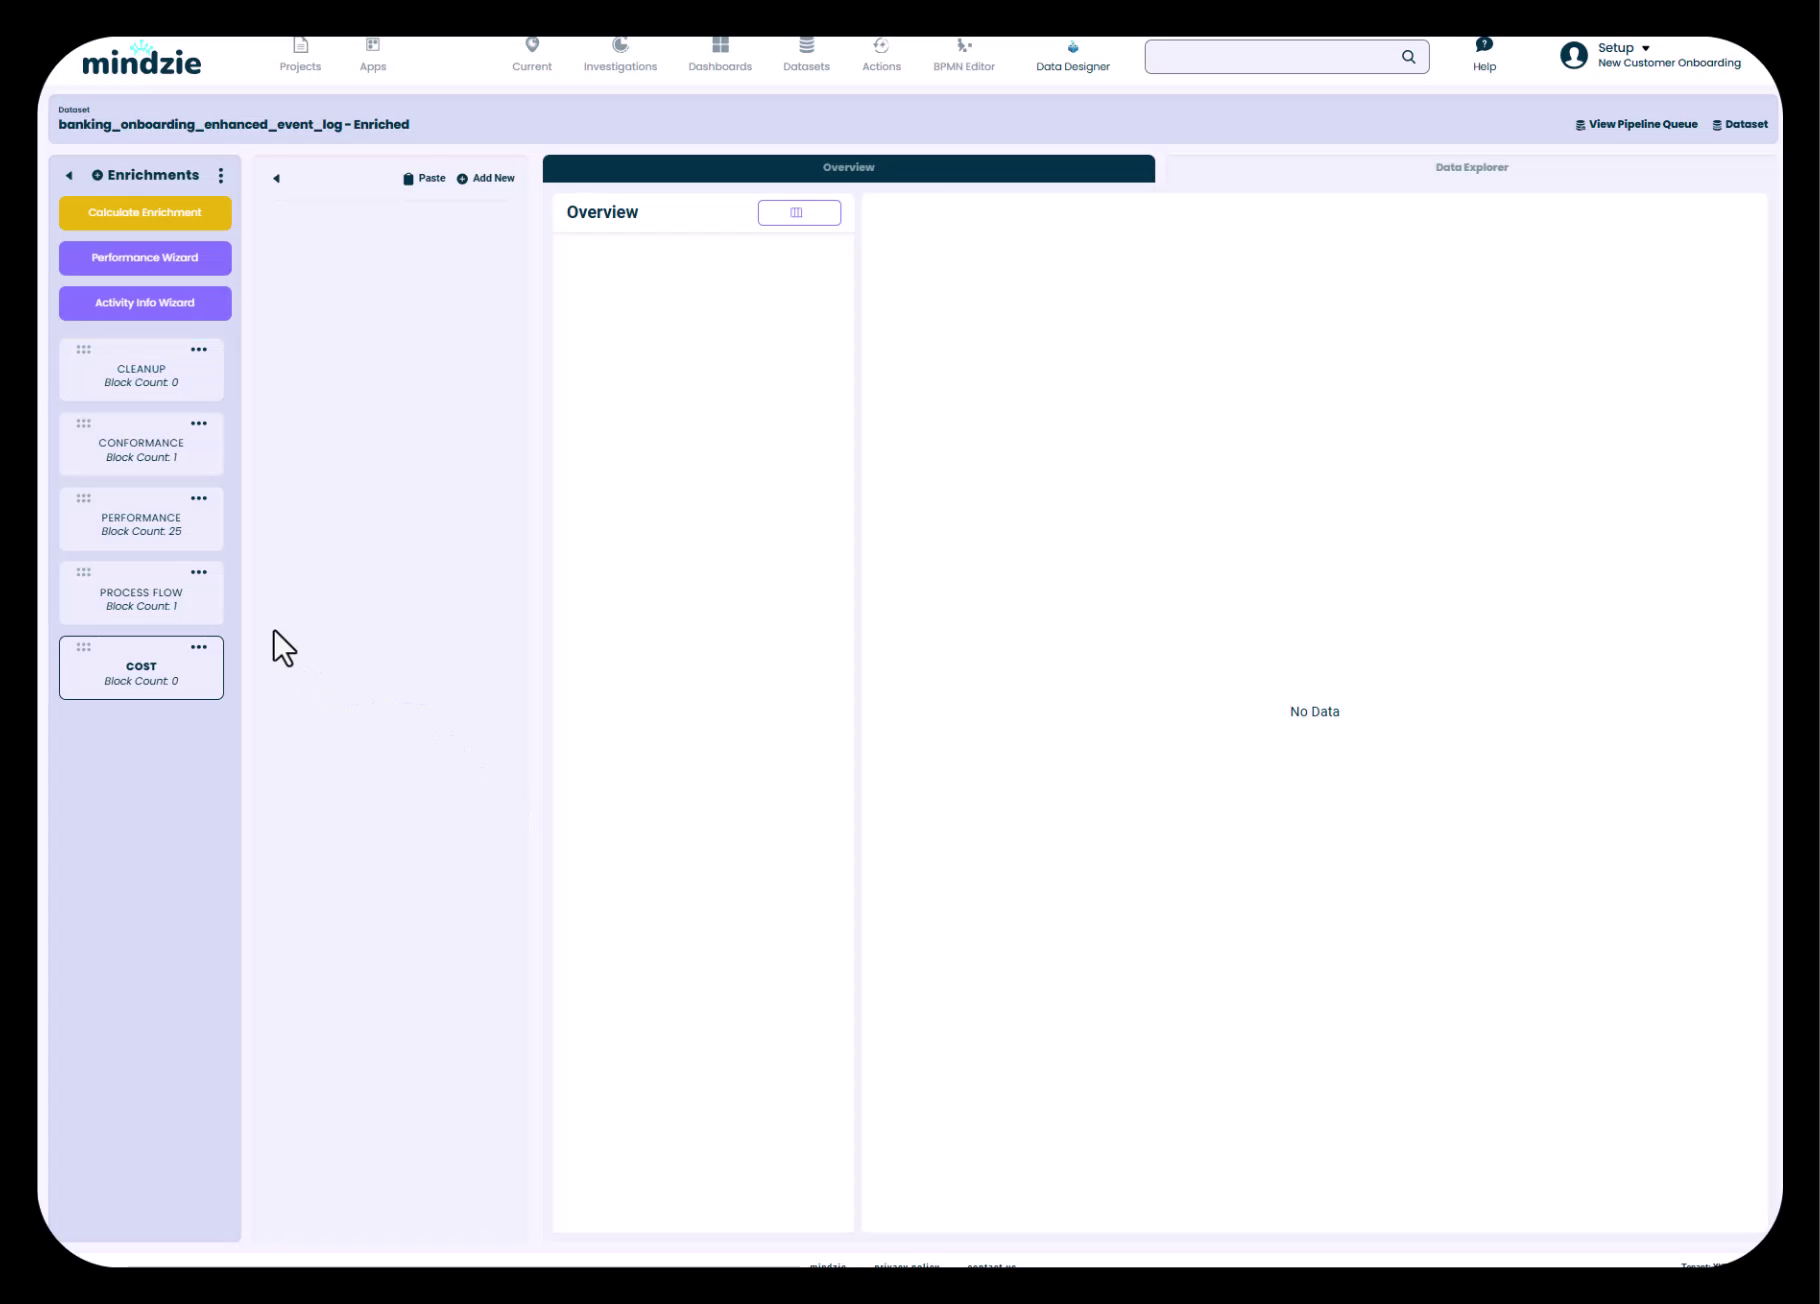Collapse the block list panel arrow
This screenshot has width=1820, height=1304.
click(x=277, y=179)
